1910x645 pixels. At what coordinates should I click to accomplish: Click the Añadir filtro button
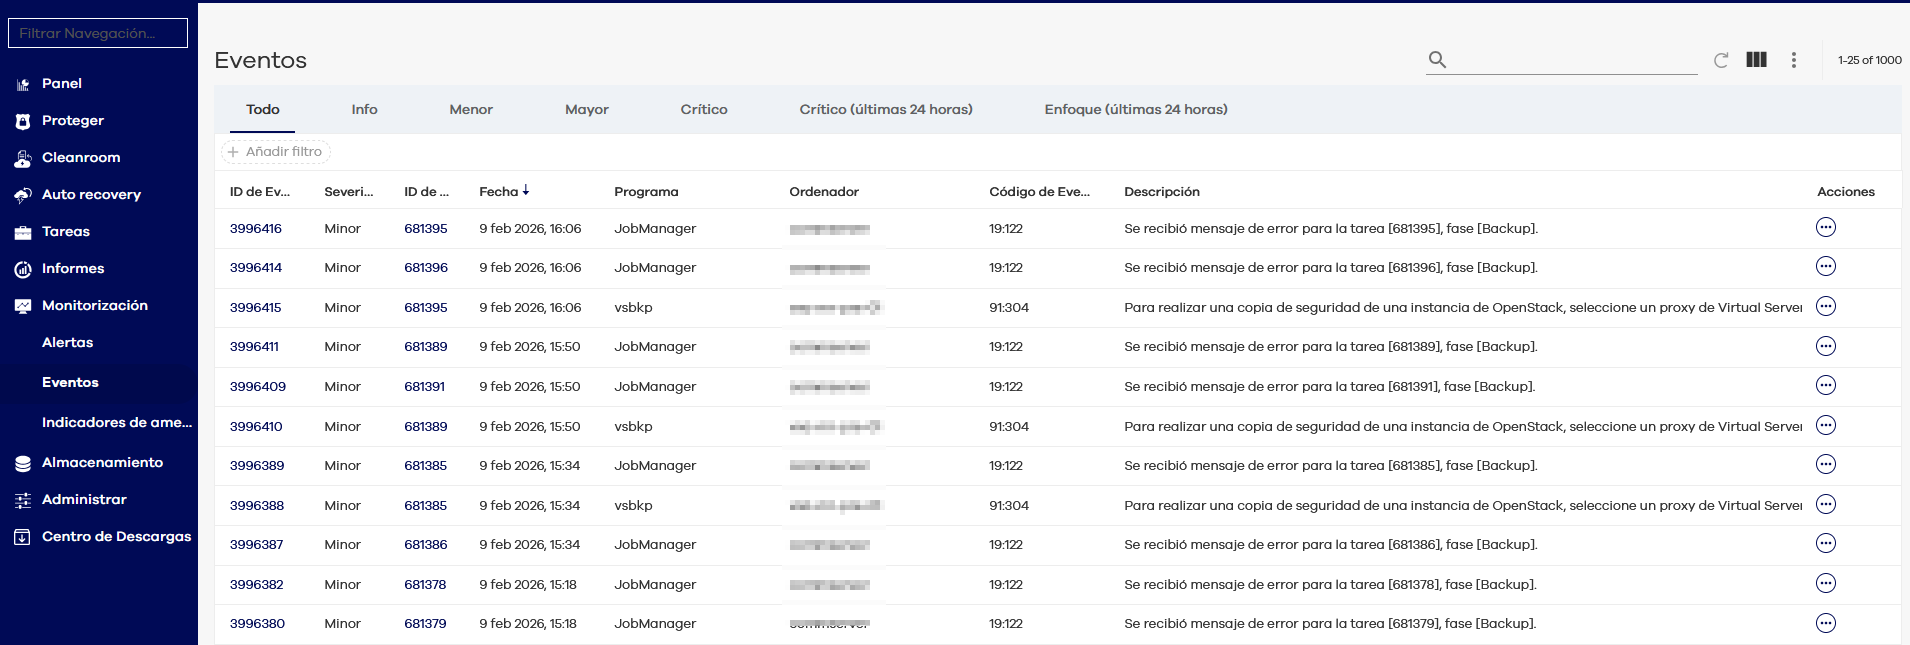point(276,152)
